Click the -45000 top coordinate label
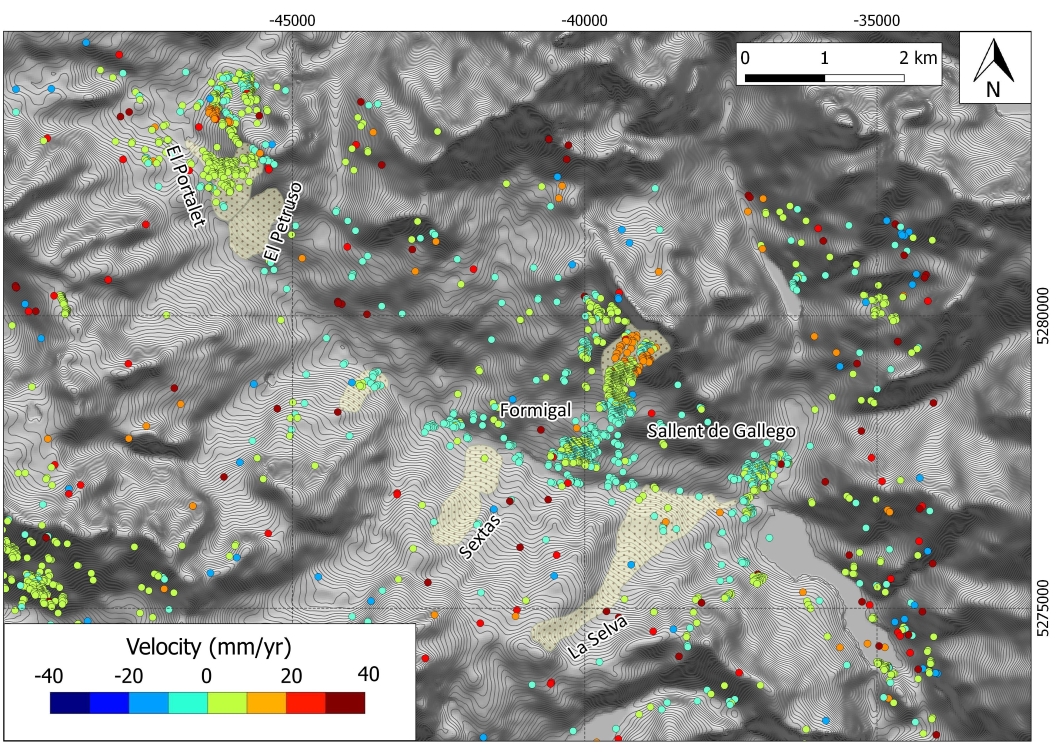The height and width of the screenshot is (752, 1063). click(x=292, y=18)
